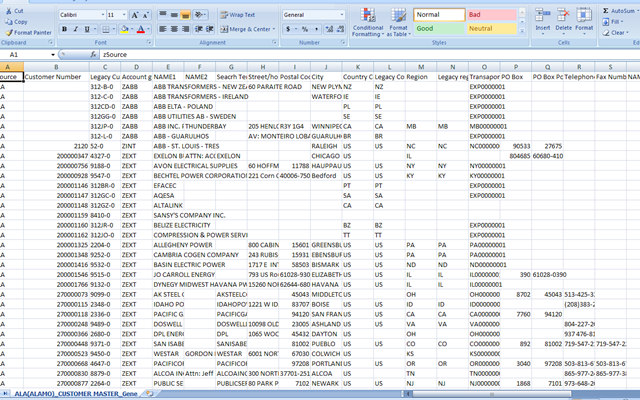Click Insert cells icon
The image size is (640, 400).
coord(542,15)
